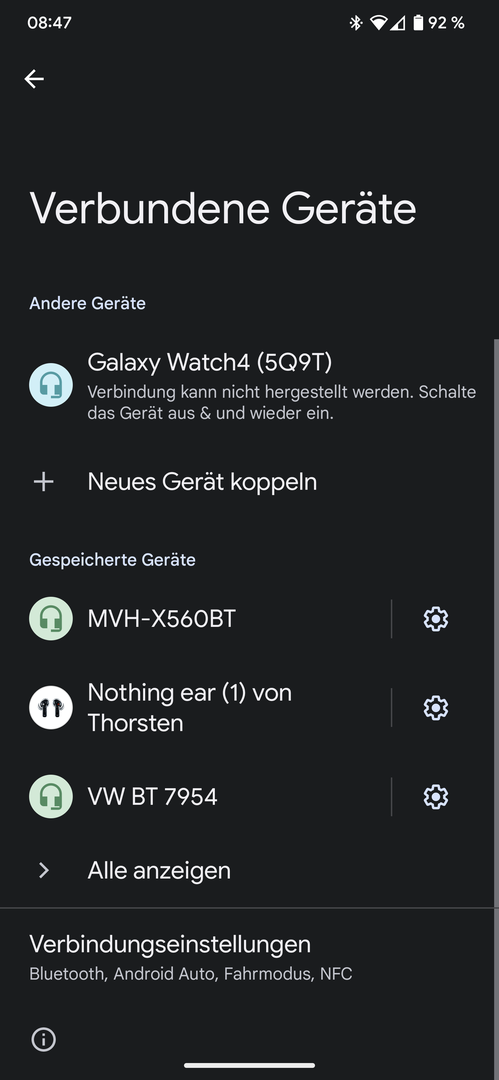
Task: Tap the MVH-X560BT headset icon
Action: pos(51,619)
